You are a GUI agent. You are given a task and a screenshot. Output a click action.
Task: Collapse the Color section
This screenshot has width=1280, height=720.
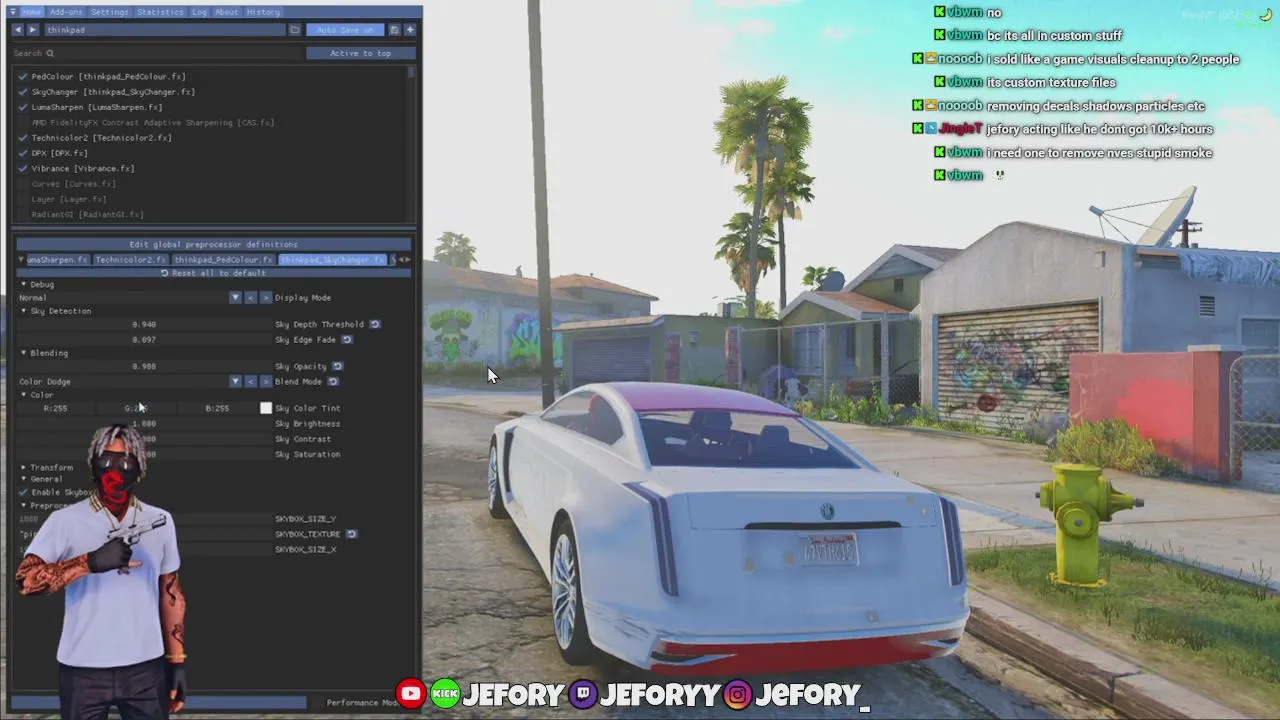click(24, 395)
